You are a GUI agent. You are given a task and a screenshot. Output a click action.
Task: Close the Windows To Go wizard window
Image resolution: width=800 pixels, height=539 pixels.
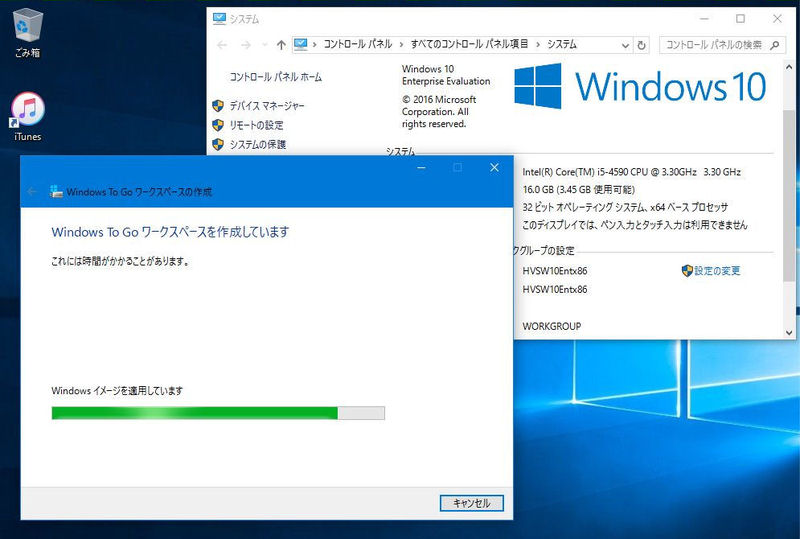pos(494,167)
